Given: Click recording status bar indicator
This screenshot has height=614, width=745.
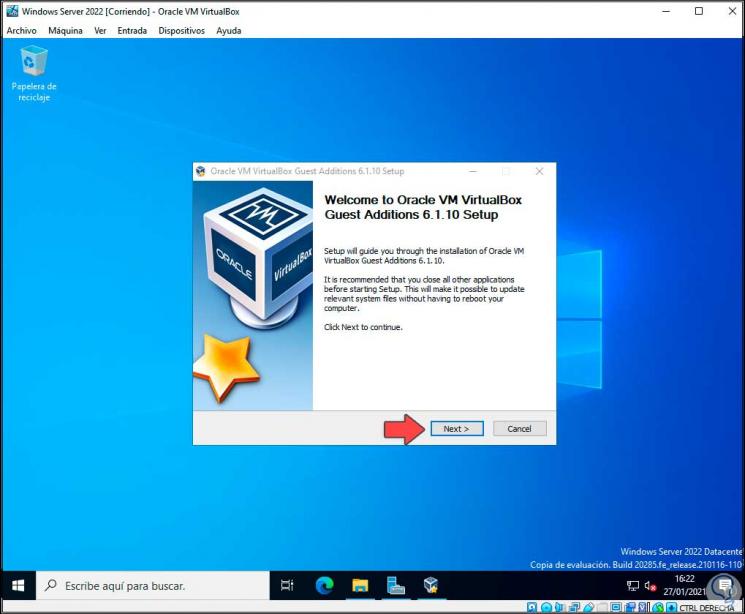Looking at the screenshot, I should pos(630,607).
